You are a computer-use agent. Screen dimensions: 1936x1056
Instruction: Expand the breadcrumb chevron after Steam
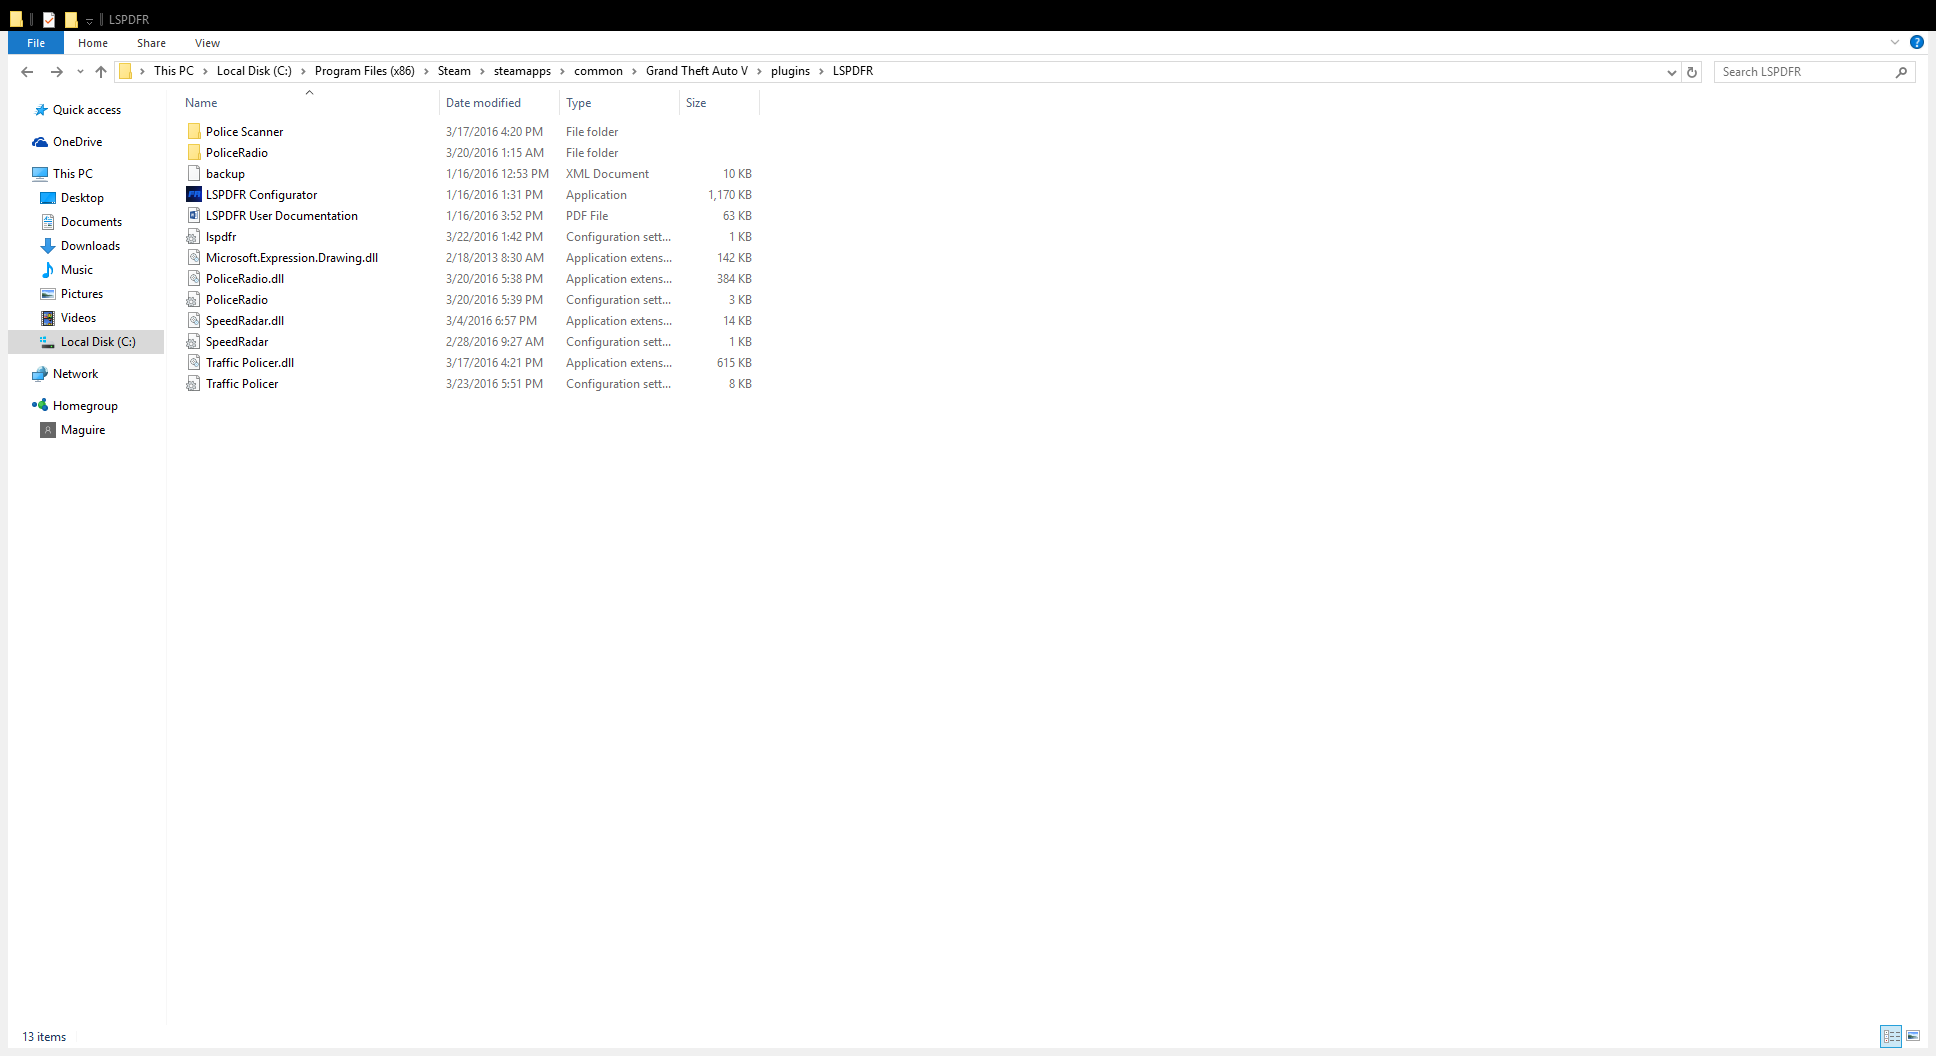coord(482,71)
